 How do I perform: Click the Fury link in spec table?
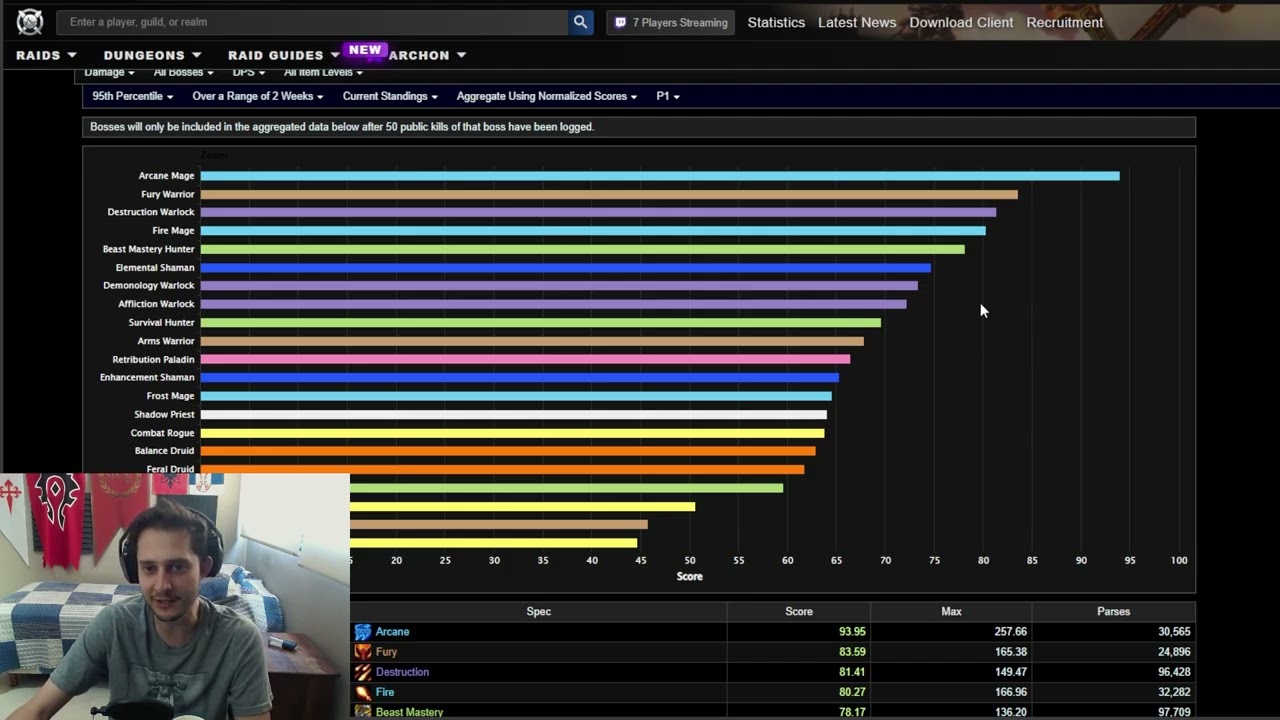(x=386, y=652)
